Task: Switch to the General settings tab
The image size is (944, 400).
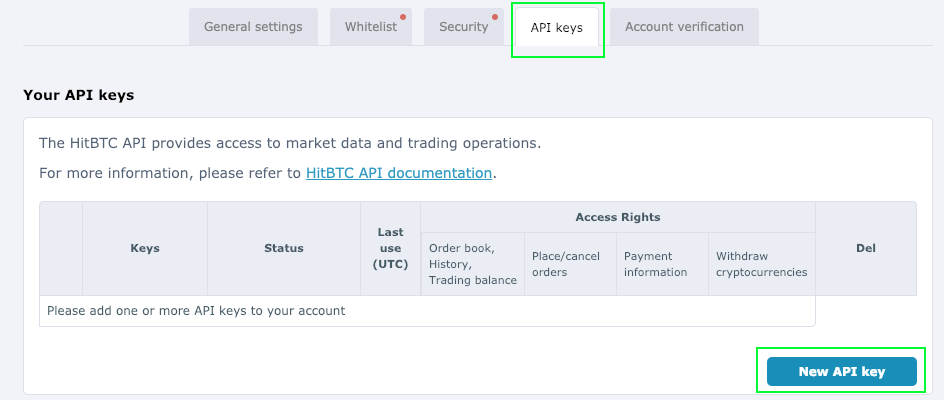Action: pos(253,27)
